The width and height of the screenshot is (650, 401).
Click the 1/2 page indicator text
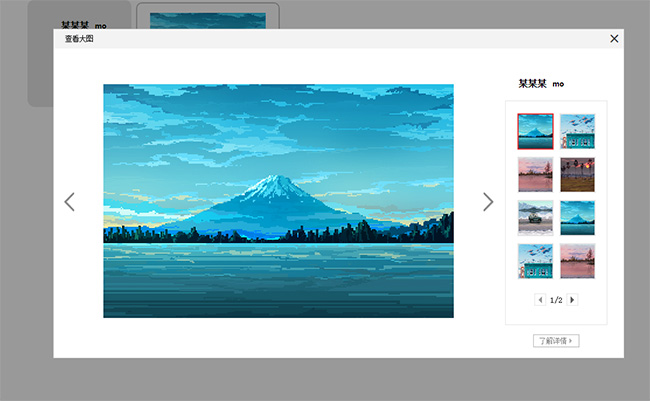[x=556, y=300]
